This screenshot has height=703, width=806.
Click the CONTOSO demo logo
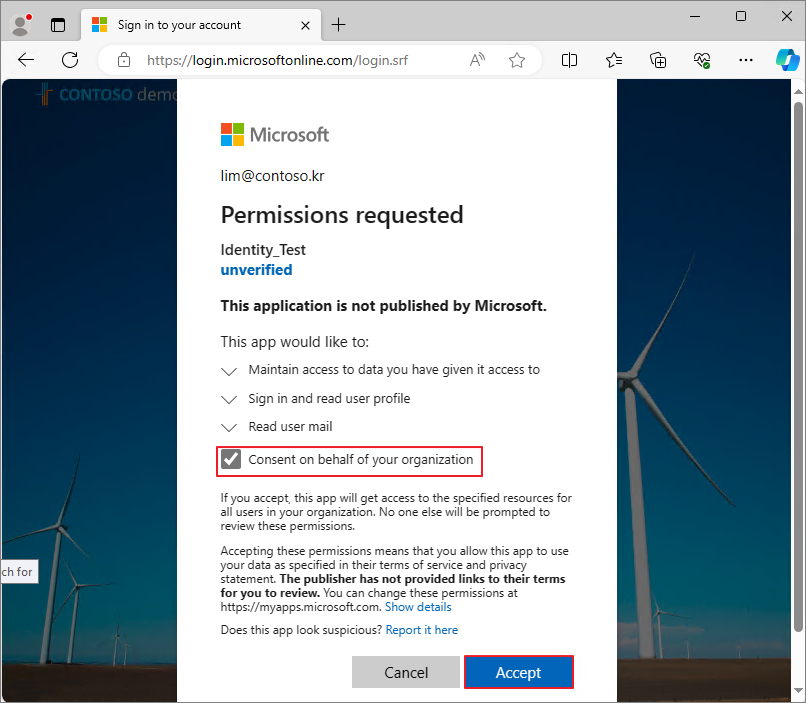107,95
